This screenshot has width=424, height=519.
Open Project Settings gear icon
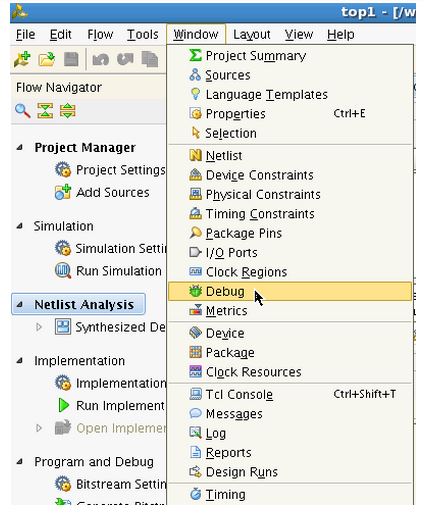(63, 170)
